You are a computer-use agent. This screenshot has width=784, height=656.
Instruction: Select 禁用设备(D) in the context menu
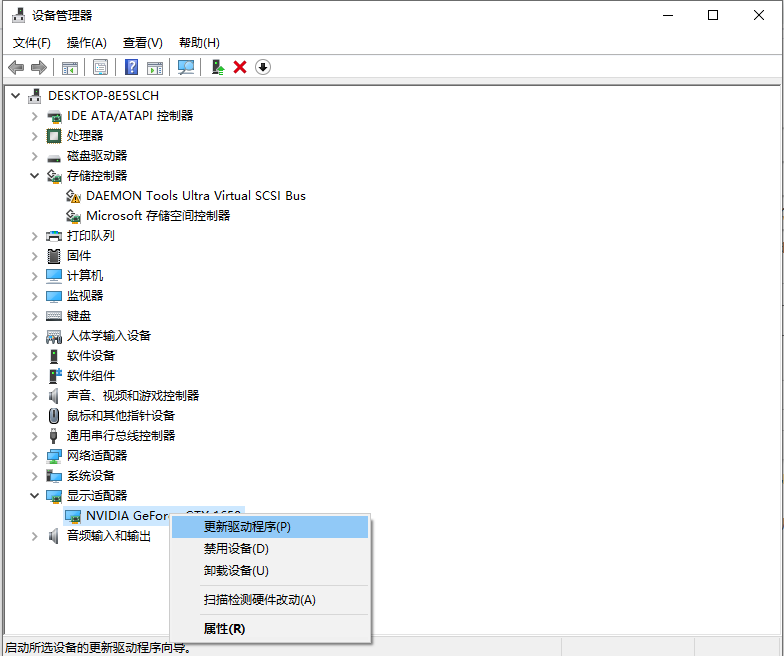236,549
